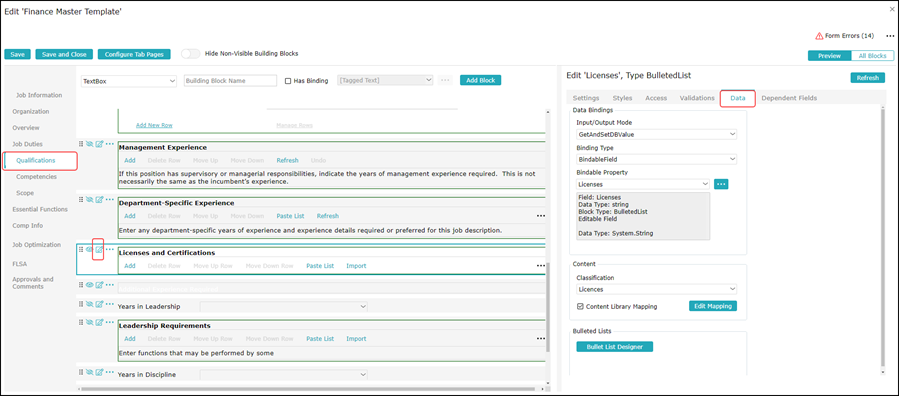Switch to the Dependent Fields tab

click(x=789, y=98)
